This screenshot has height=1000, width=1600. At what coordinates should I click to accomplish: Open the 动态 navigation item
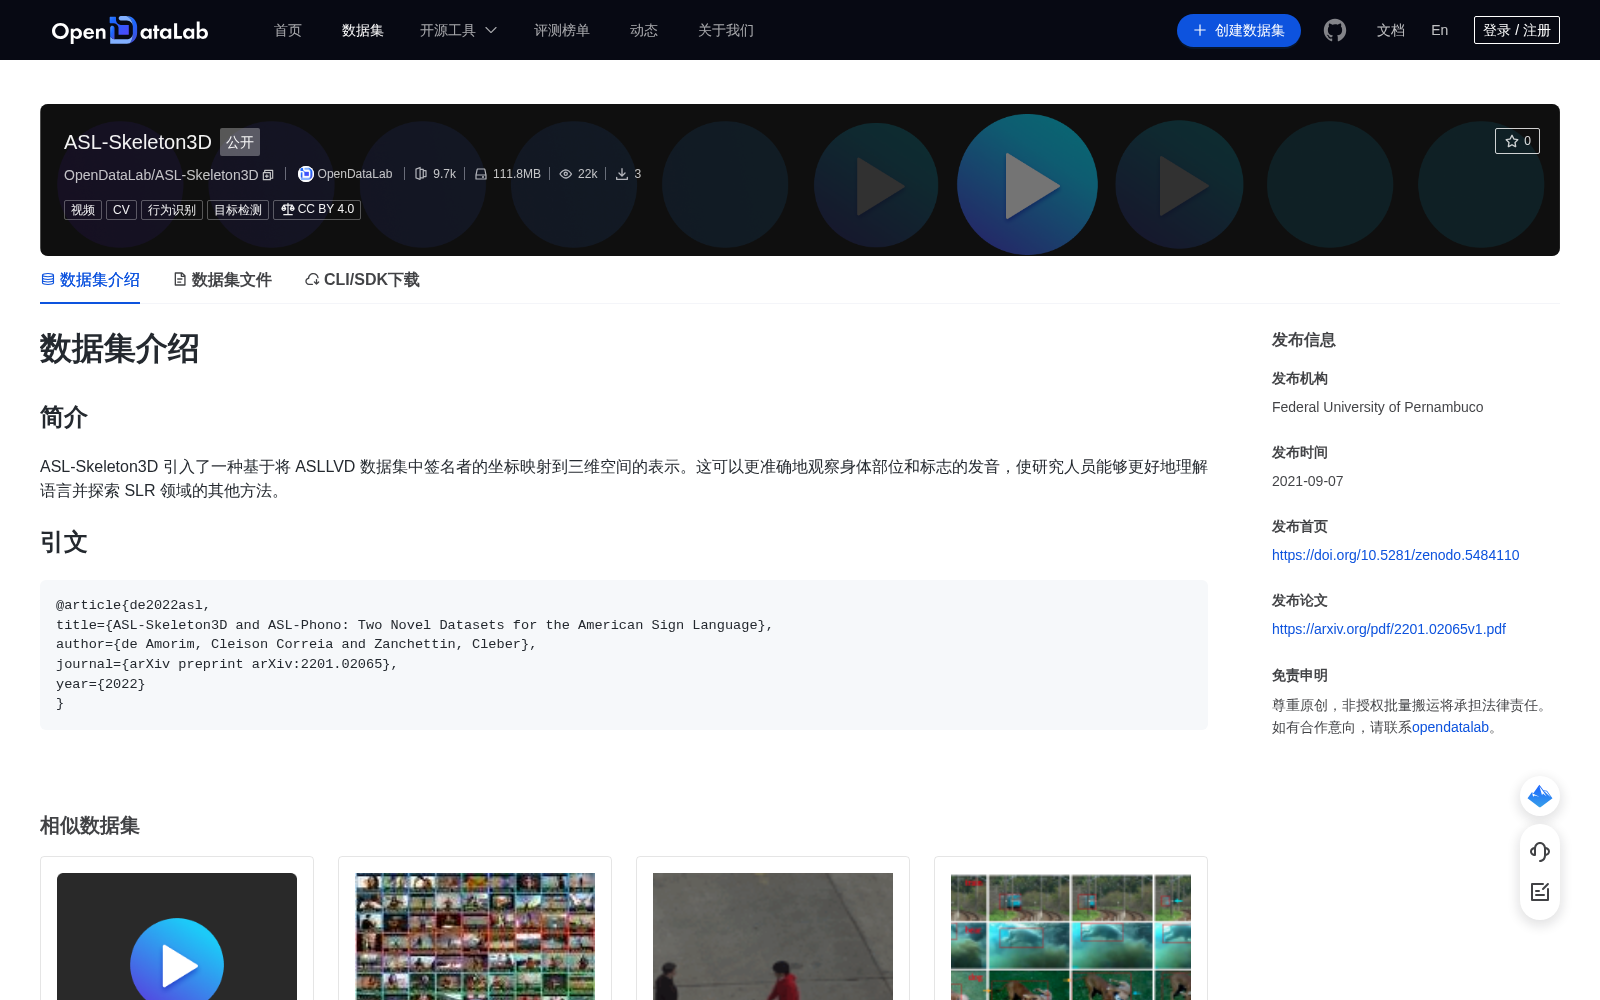pyautogui.click(x=644, y=30)
